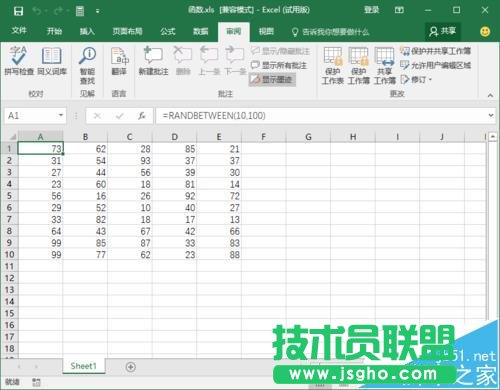Image resolution: width=500 pixels, height=390 pixels.
Task: Click the Name Box showing A1
Action: click(x=31, y=116)
